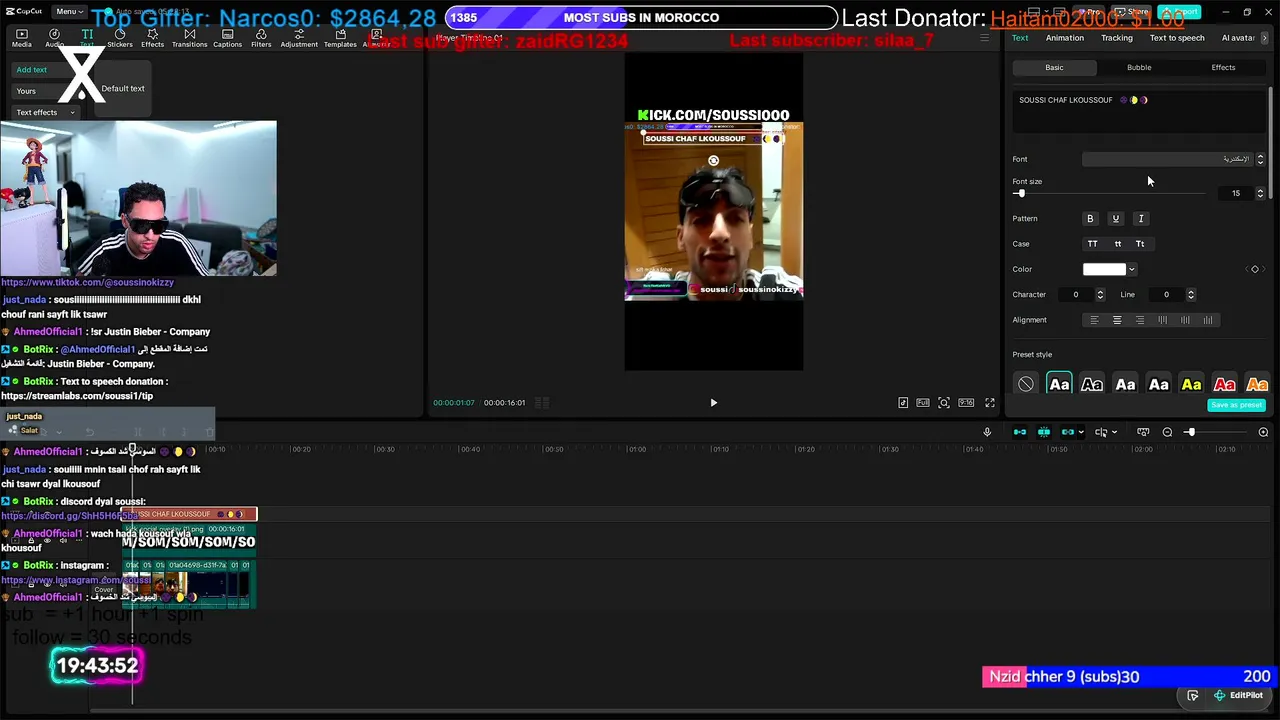Screen dimensions: 1280x720
Task: Open the streamlabs tip link
Action: pyautogui.click(x=77, y=396)
